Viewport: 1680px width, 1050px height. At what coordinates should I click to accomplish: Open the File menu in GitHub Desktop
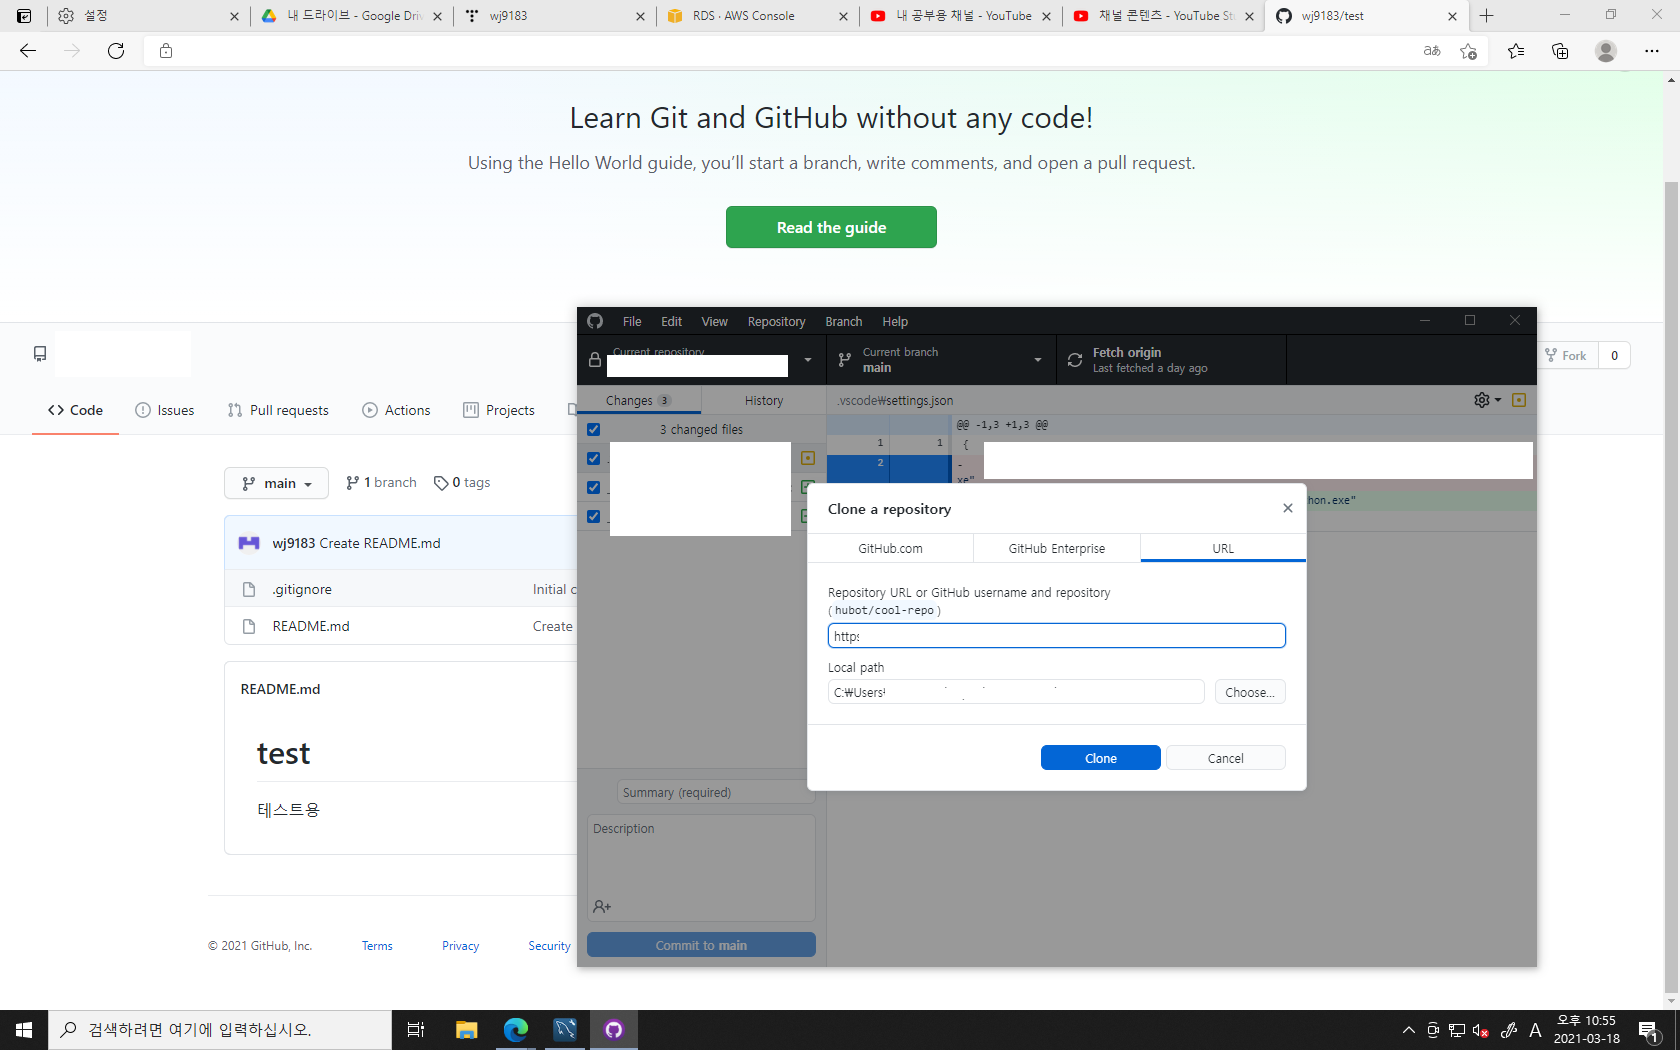click(632, 321)
